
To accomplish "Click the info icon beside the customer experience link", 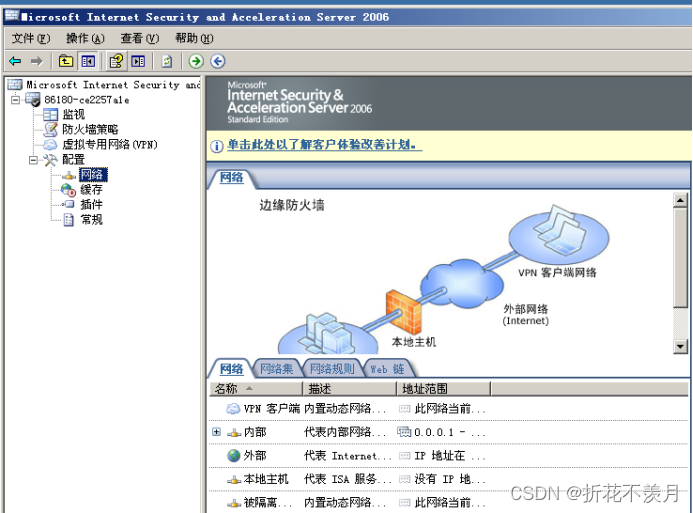I will (216, 146).
